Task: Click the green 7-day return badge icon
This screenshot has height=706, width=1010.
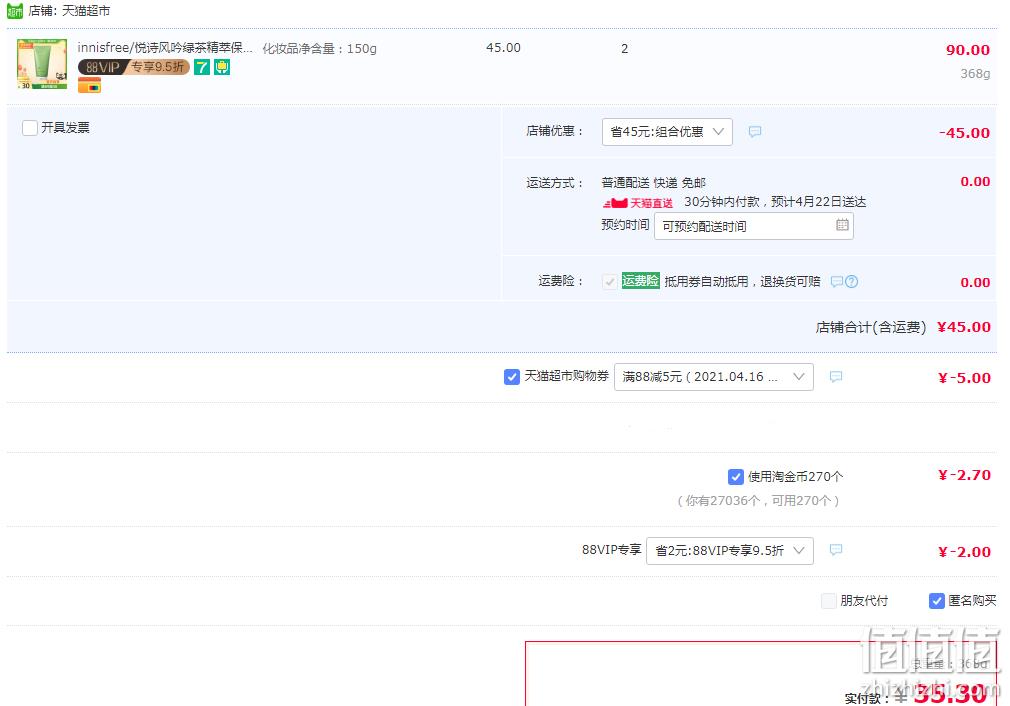Action: (x=202, y=67)
